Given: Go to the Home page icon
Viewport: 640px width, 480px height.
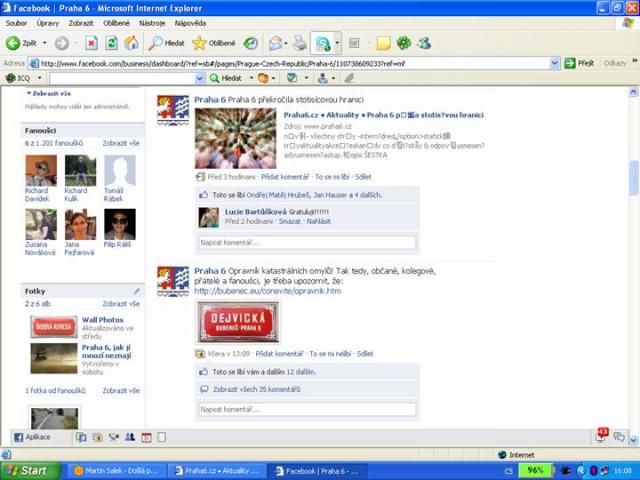Looking at the screenshot, I should click(131, 43).
